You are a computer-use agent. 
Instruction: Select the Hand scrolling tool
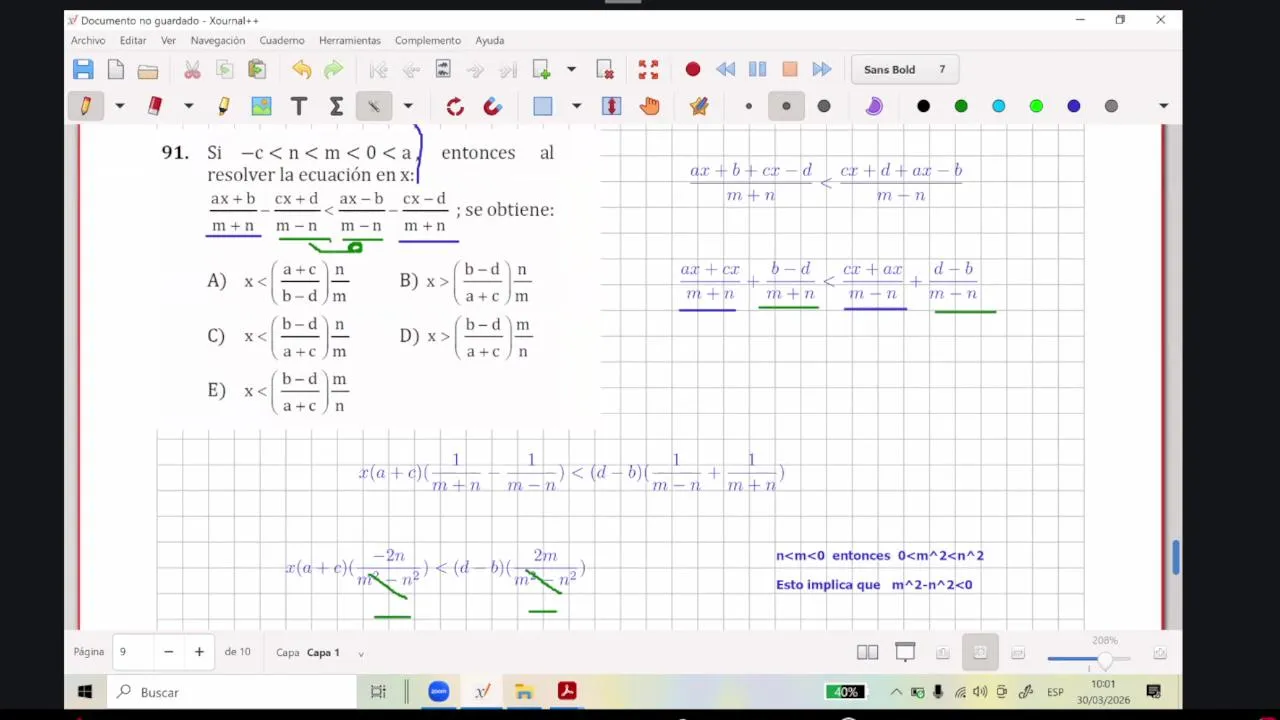(650, 106)
